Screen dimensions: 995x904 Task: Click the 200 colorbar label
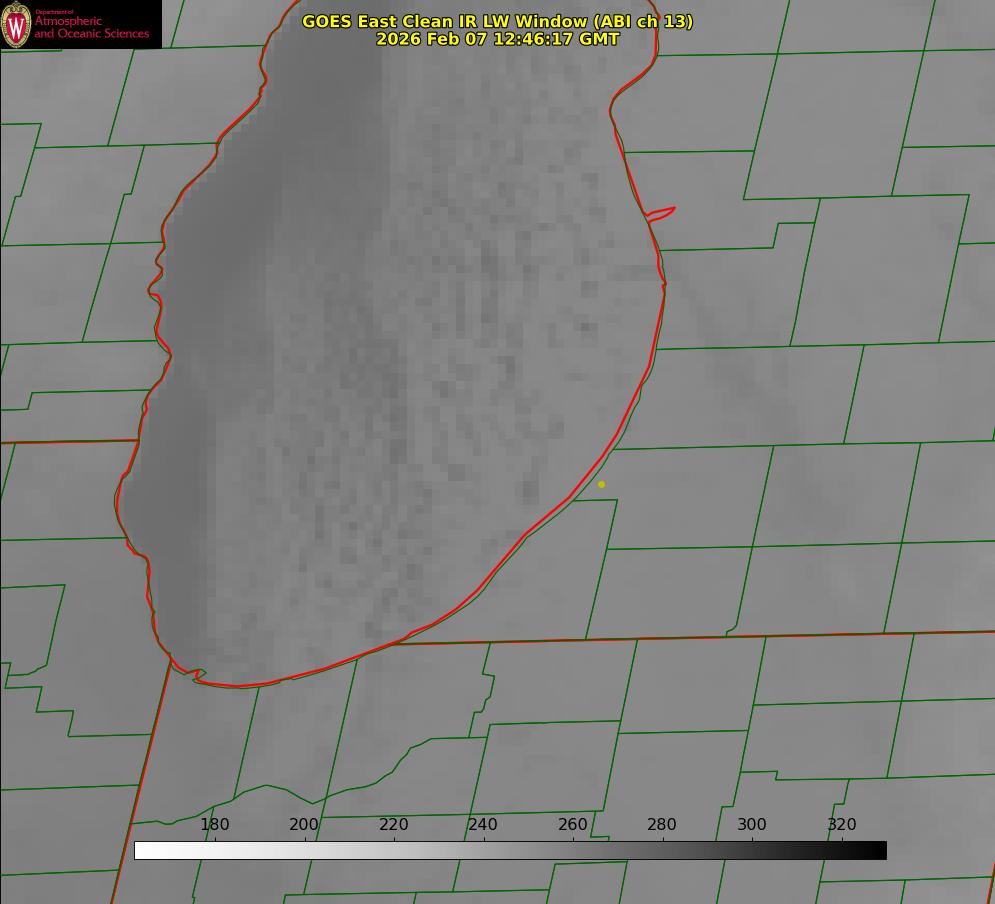[x=304, y=824]
